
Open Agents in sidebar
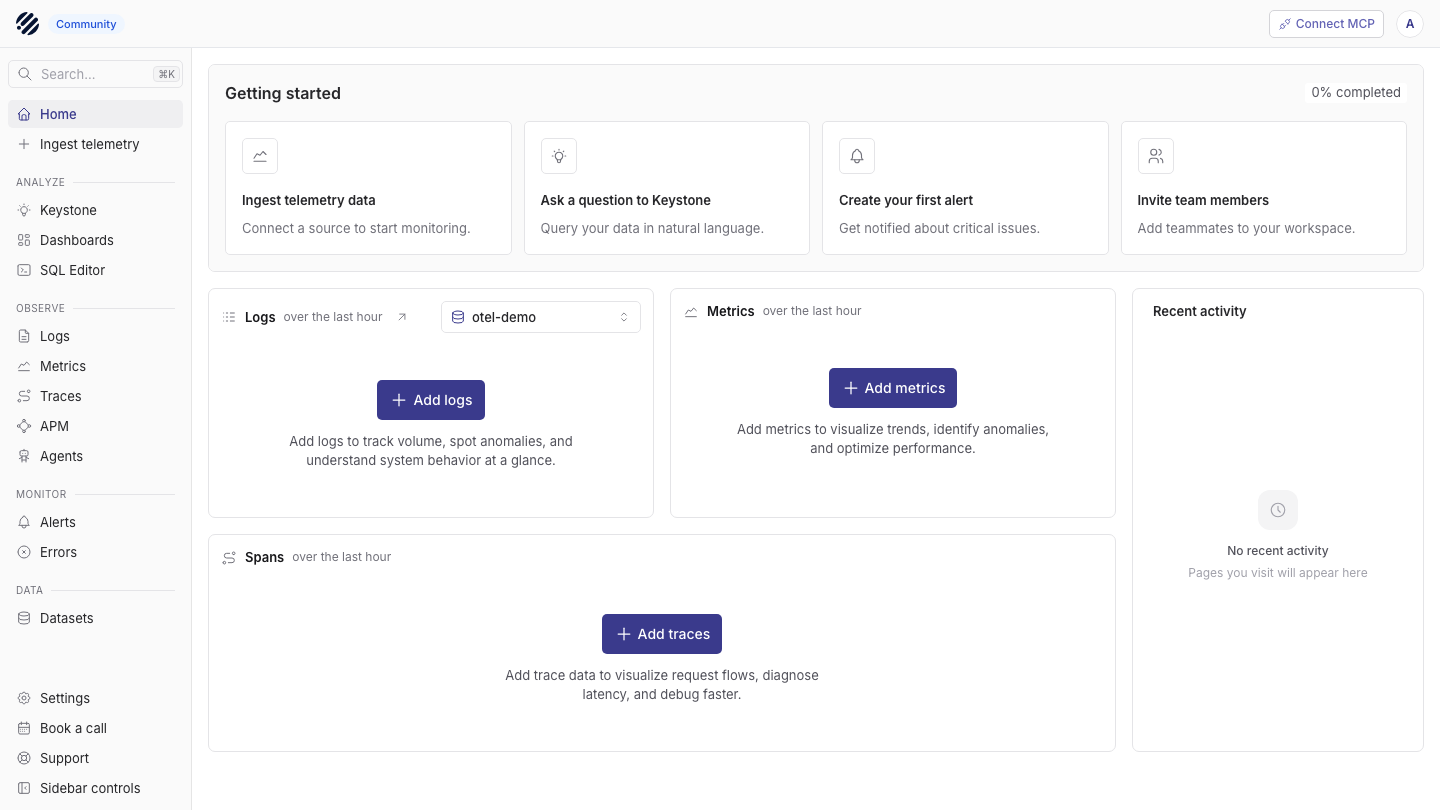95,456
